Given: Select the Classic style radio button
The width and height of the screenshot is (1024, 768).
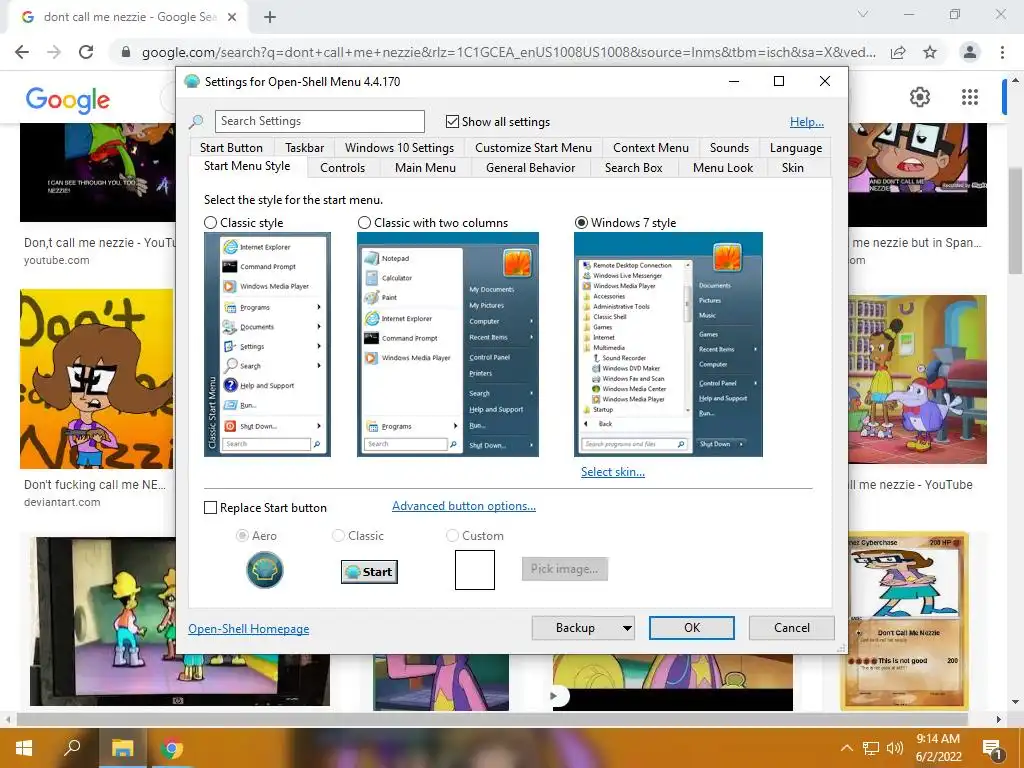Looking at the screenshot, I should click(x=210, y=223).
